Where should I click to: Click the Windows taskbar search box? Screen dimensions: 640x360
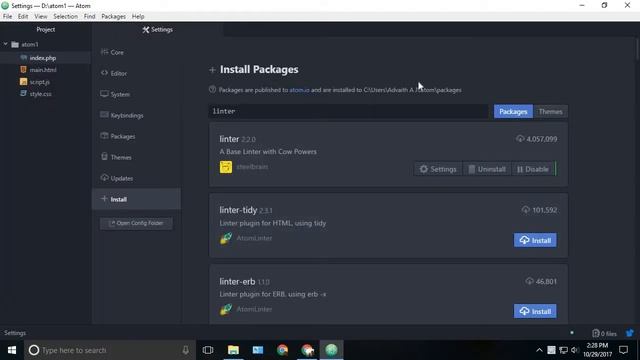pyautogui.click(x=110, y=350)
